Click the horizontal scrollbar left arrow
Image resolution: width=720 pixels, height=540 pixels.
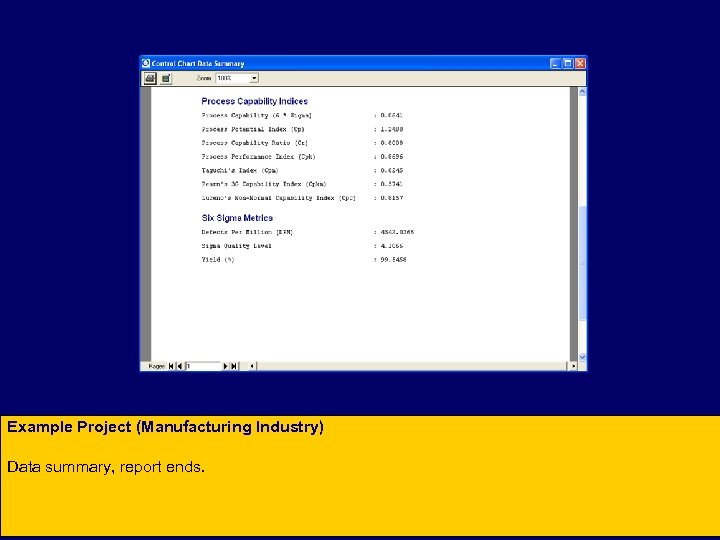pos(252,366)
